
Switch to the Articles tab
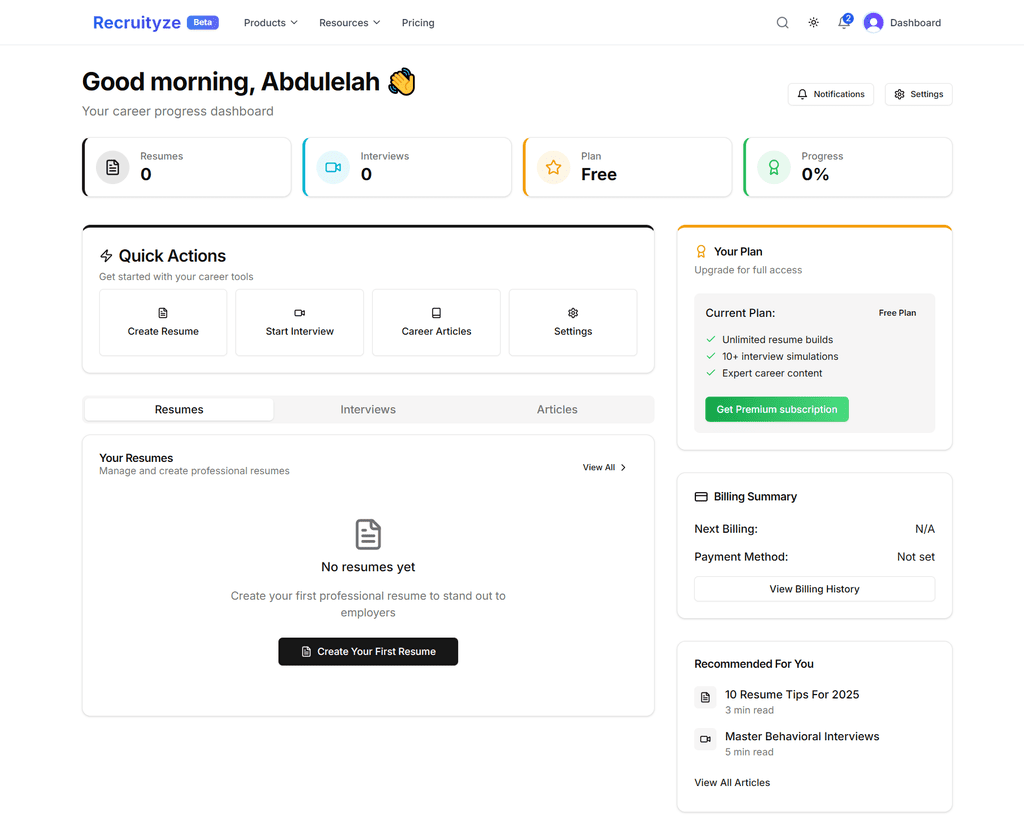pyautogui.click(x=557, y=409)
